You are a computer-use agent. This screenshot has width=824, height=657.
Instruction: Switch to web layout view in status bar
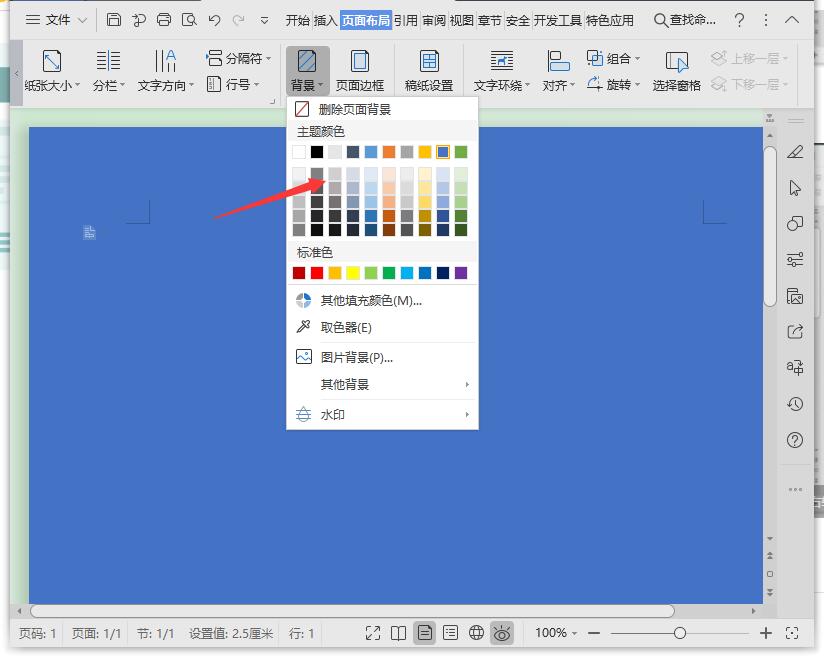point(477,633)
